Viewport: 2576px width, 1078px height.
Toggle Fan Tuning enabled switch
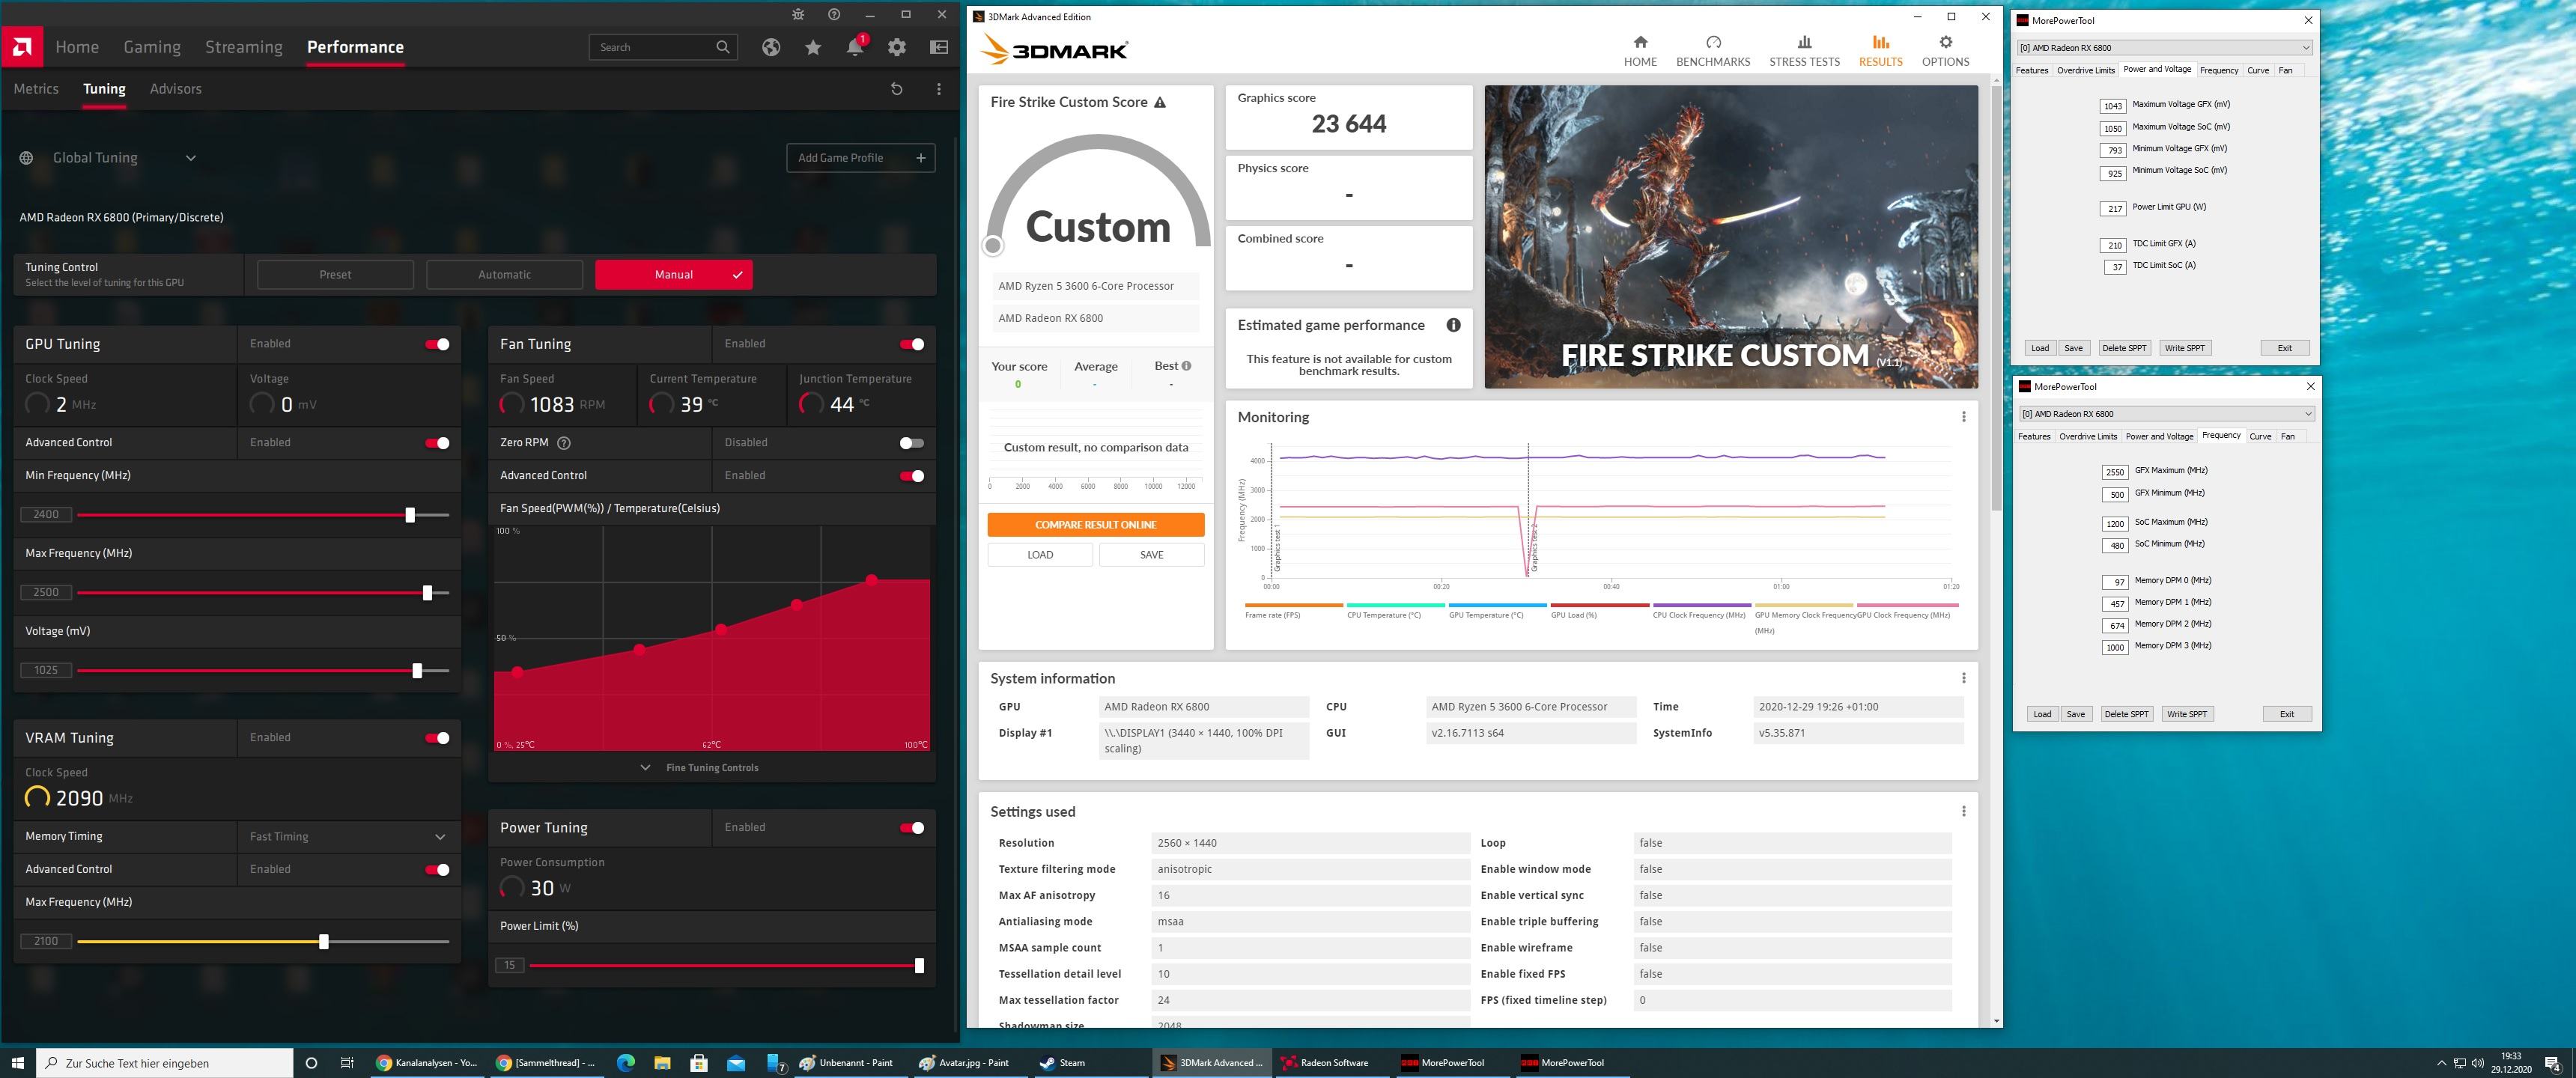point(915,344)
